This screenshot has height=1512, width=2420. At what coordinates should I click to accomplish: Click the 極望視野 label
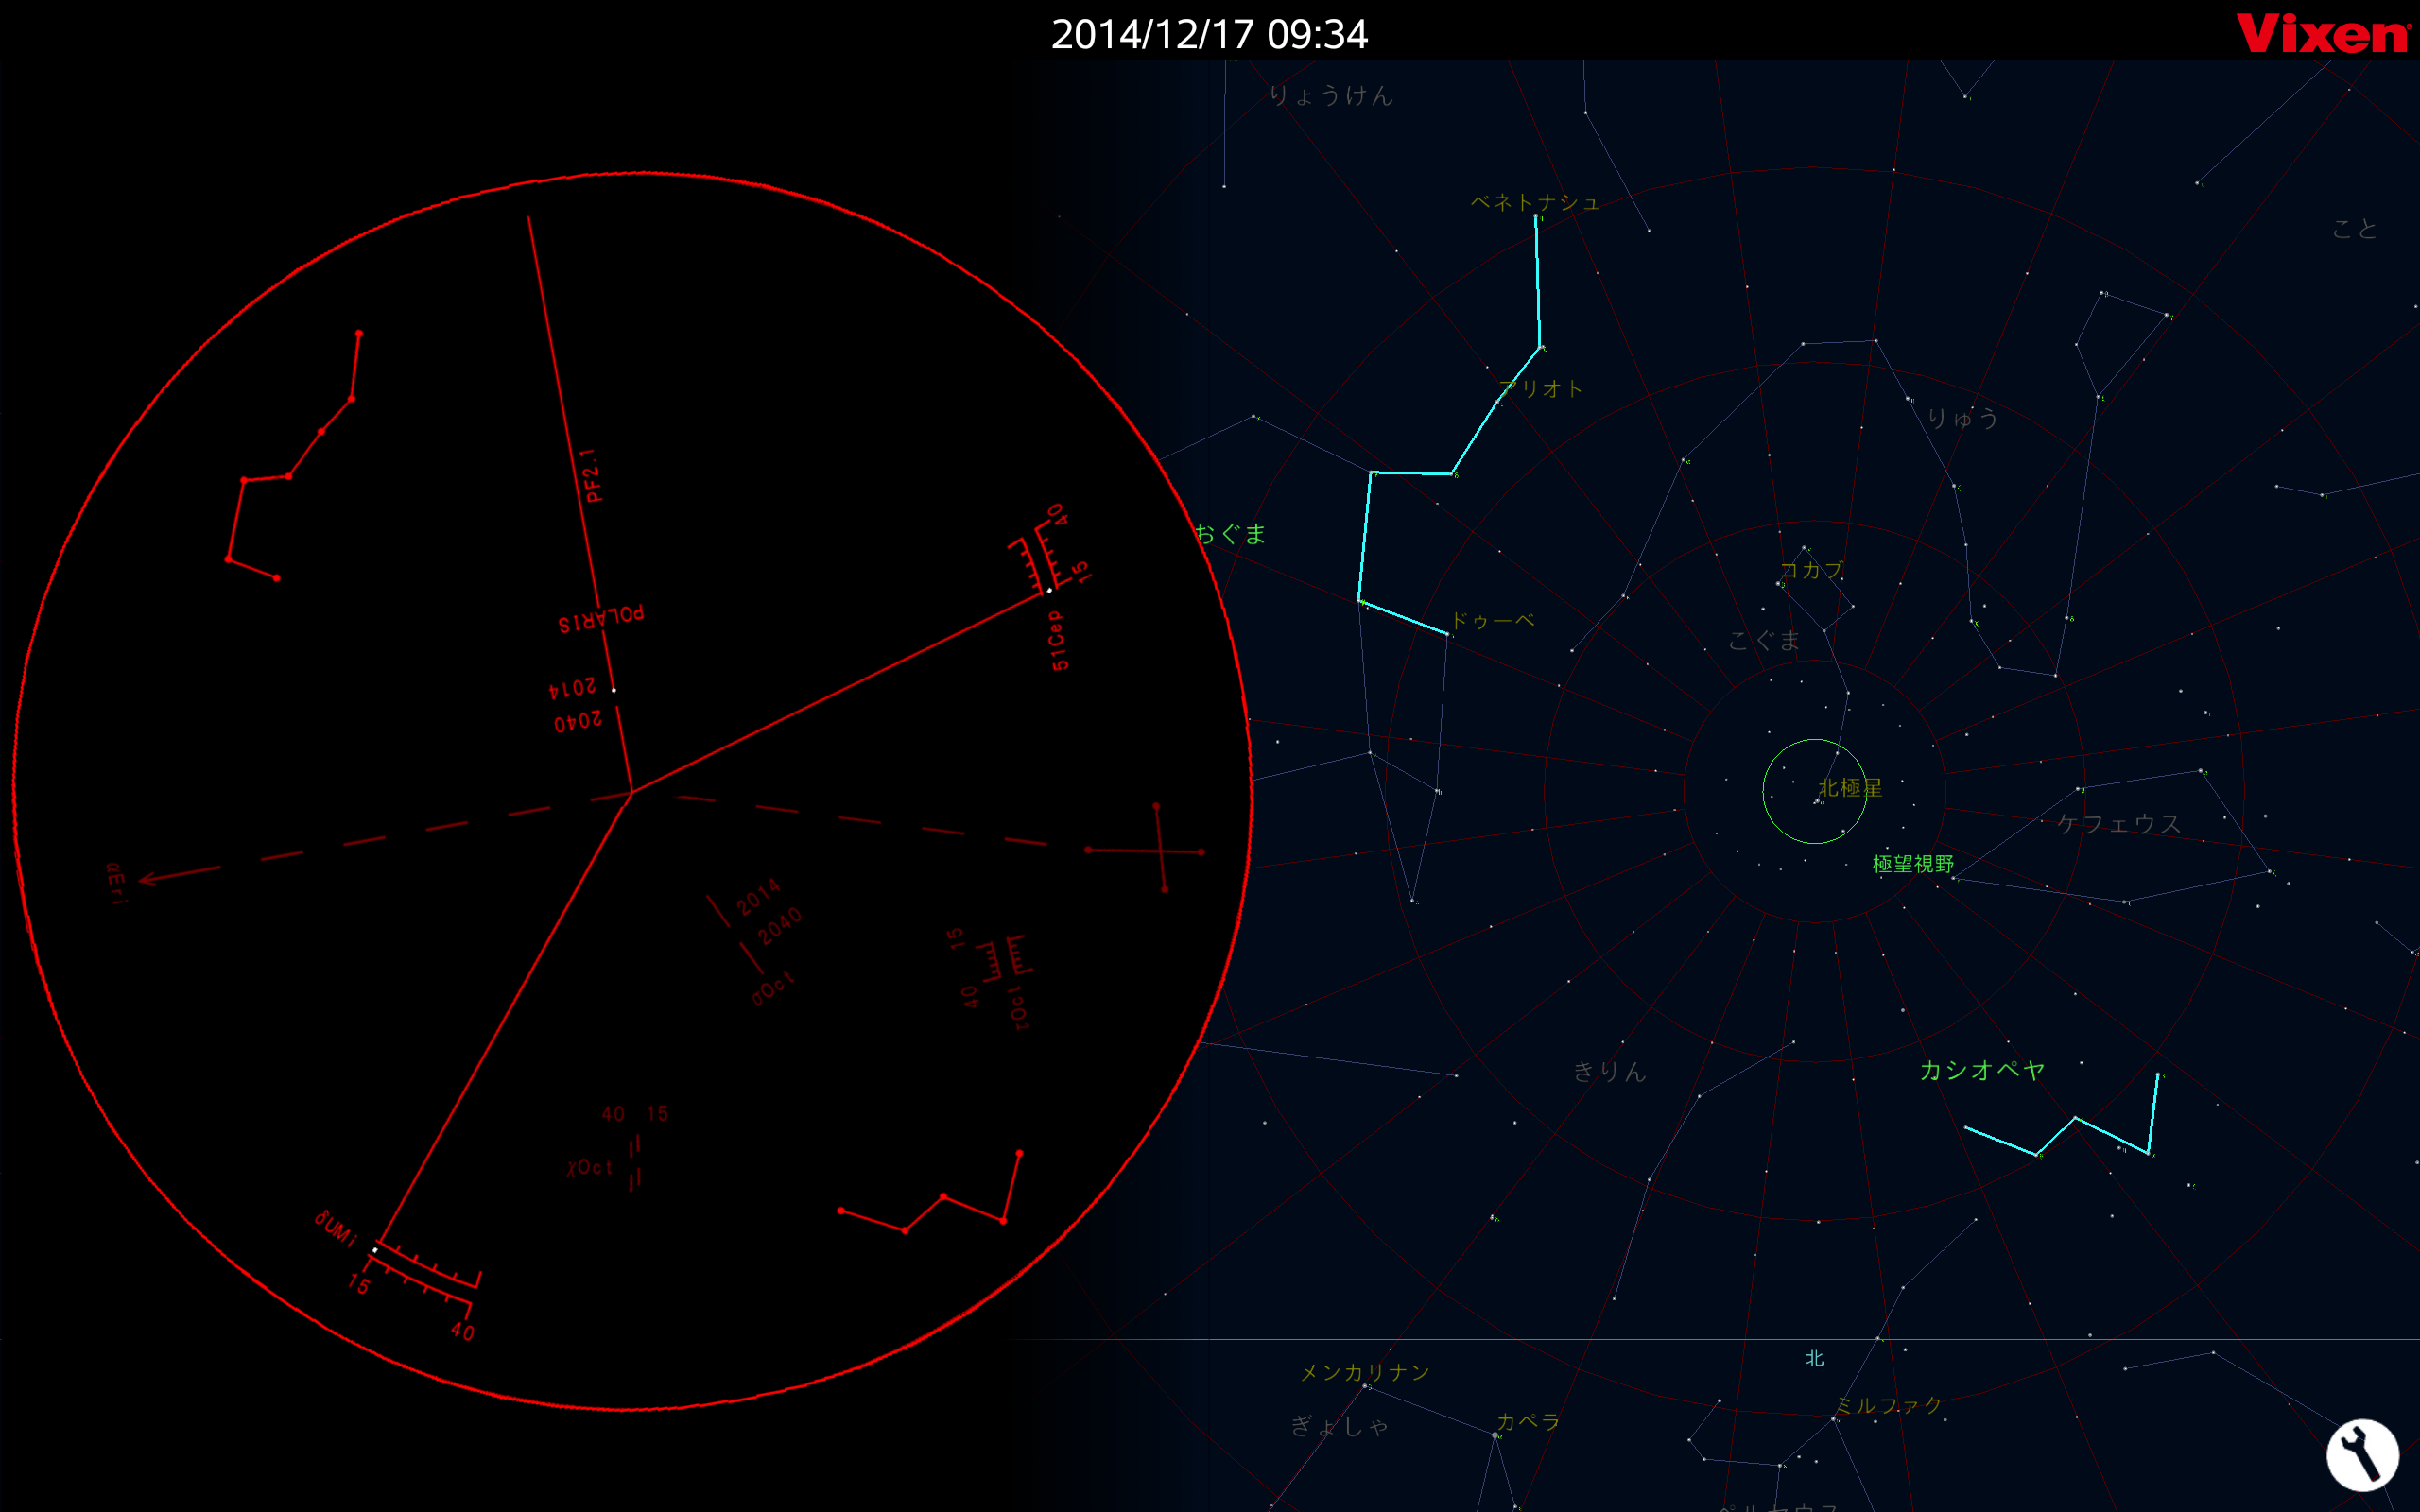point(1913,864)
